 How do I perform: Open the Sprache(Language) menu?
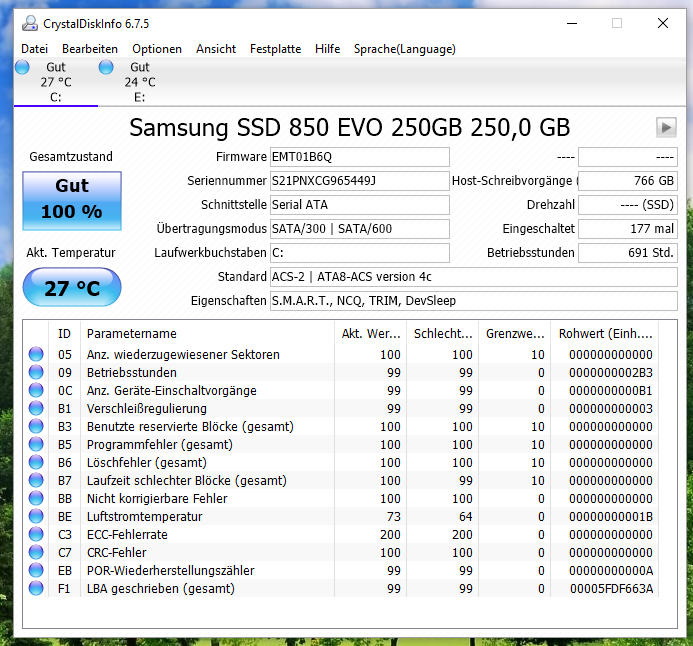[x=405, y=49]
